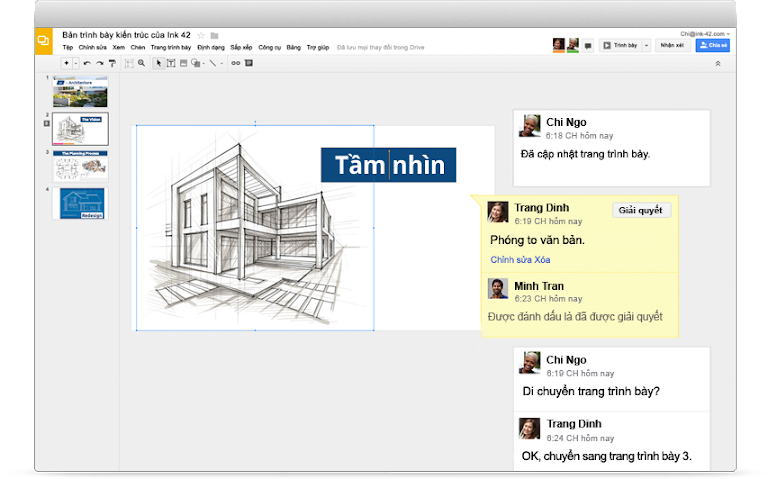The width and height of the screenshot is (768, 479).
Task: Click the undo arrow in the toolbar
Action: [87, 63]
